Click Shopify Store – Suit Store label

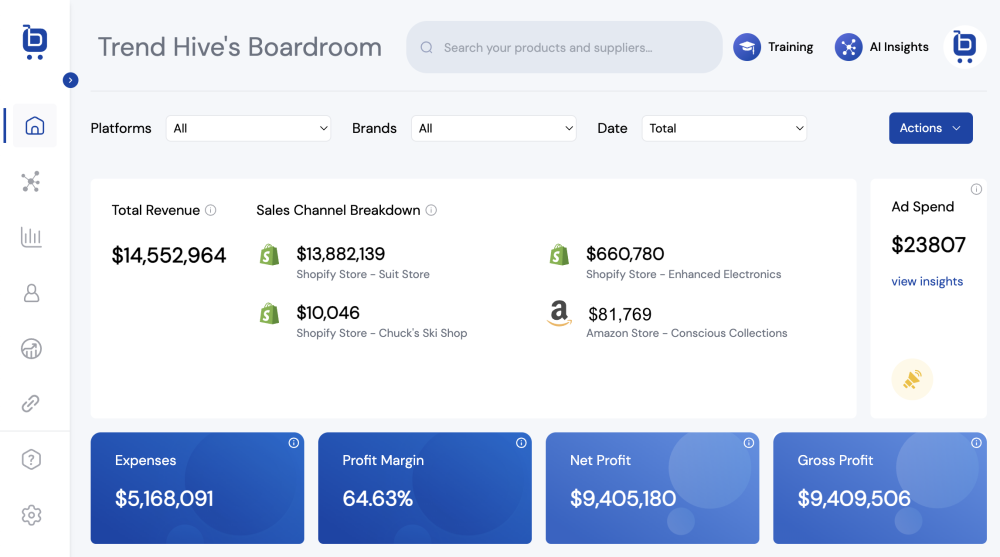point(363,274)
